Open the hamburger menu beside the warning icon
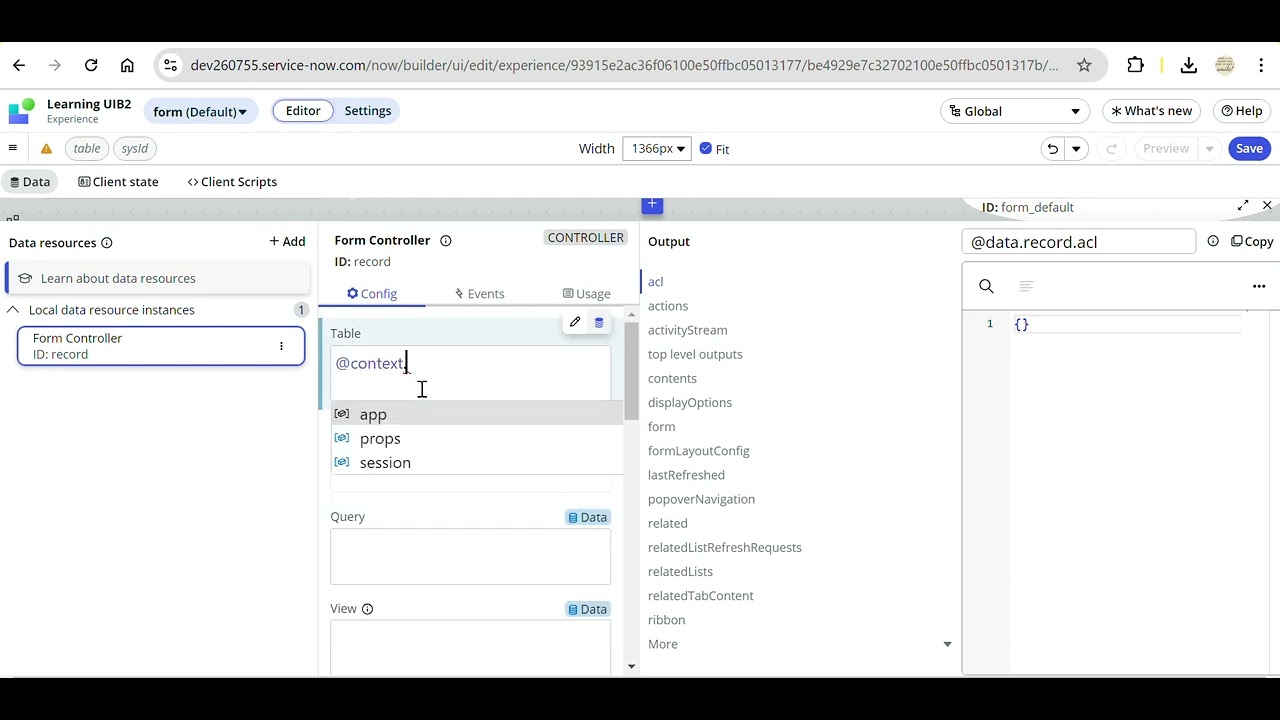1280x720 pixels. [13, 148]
